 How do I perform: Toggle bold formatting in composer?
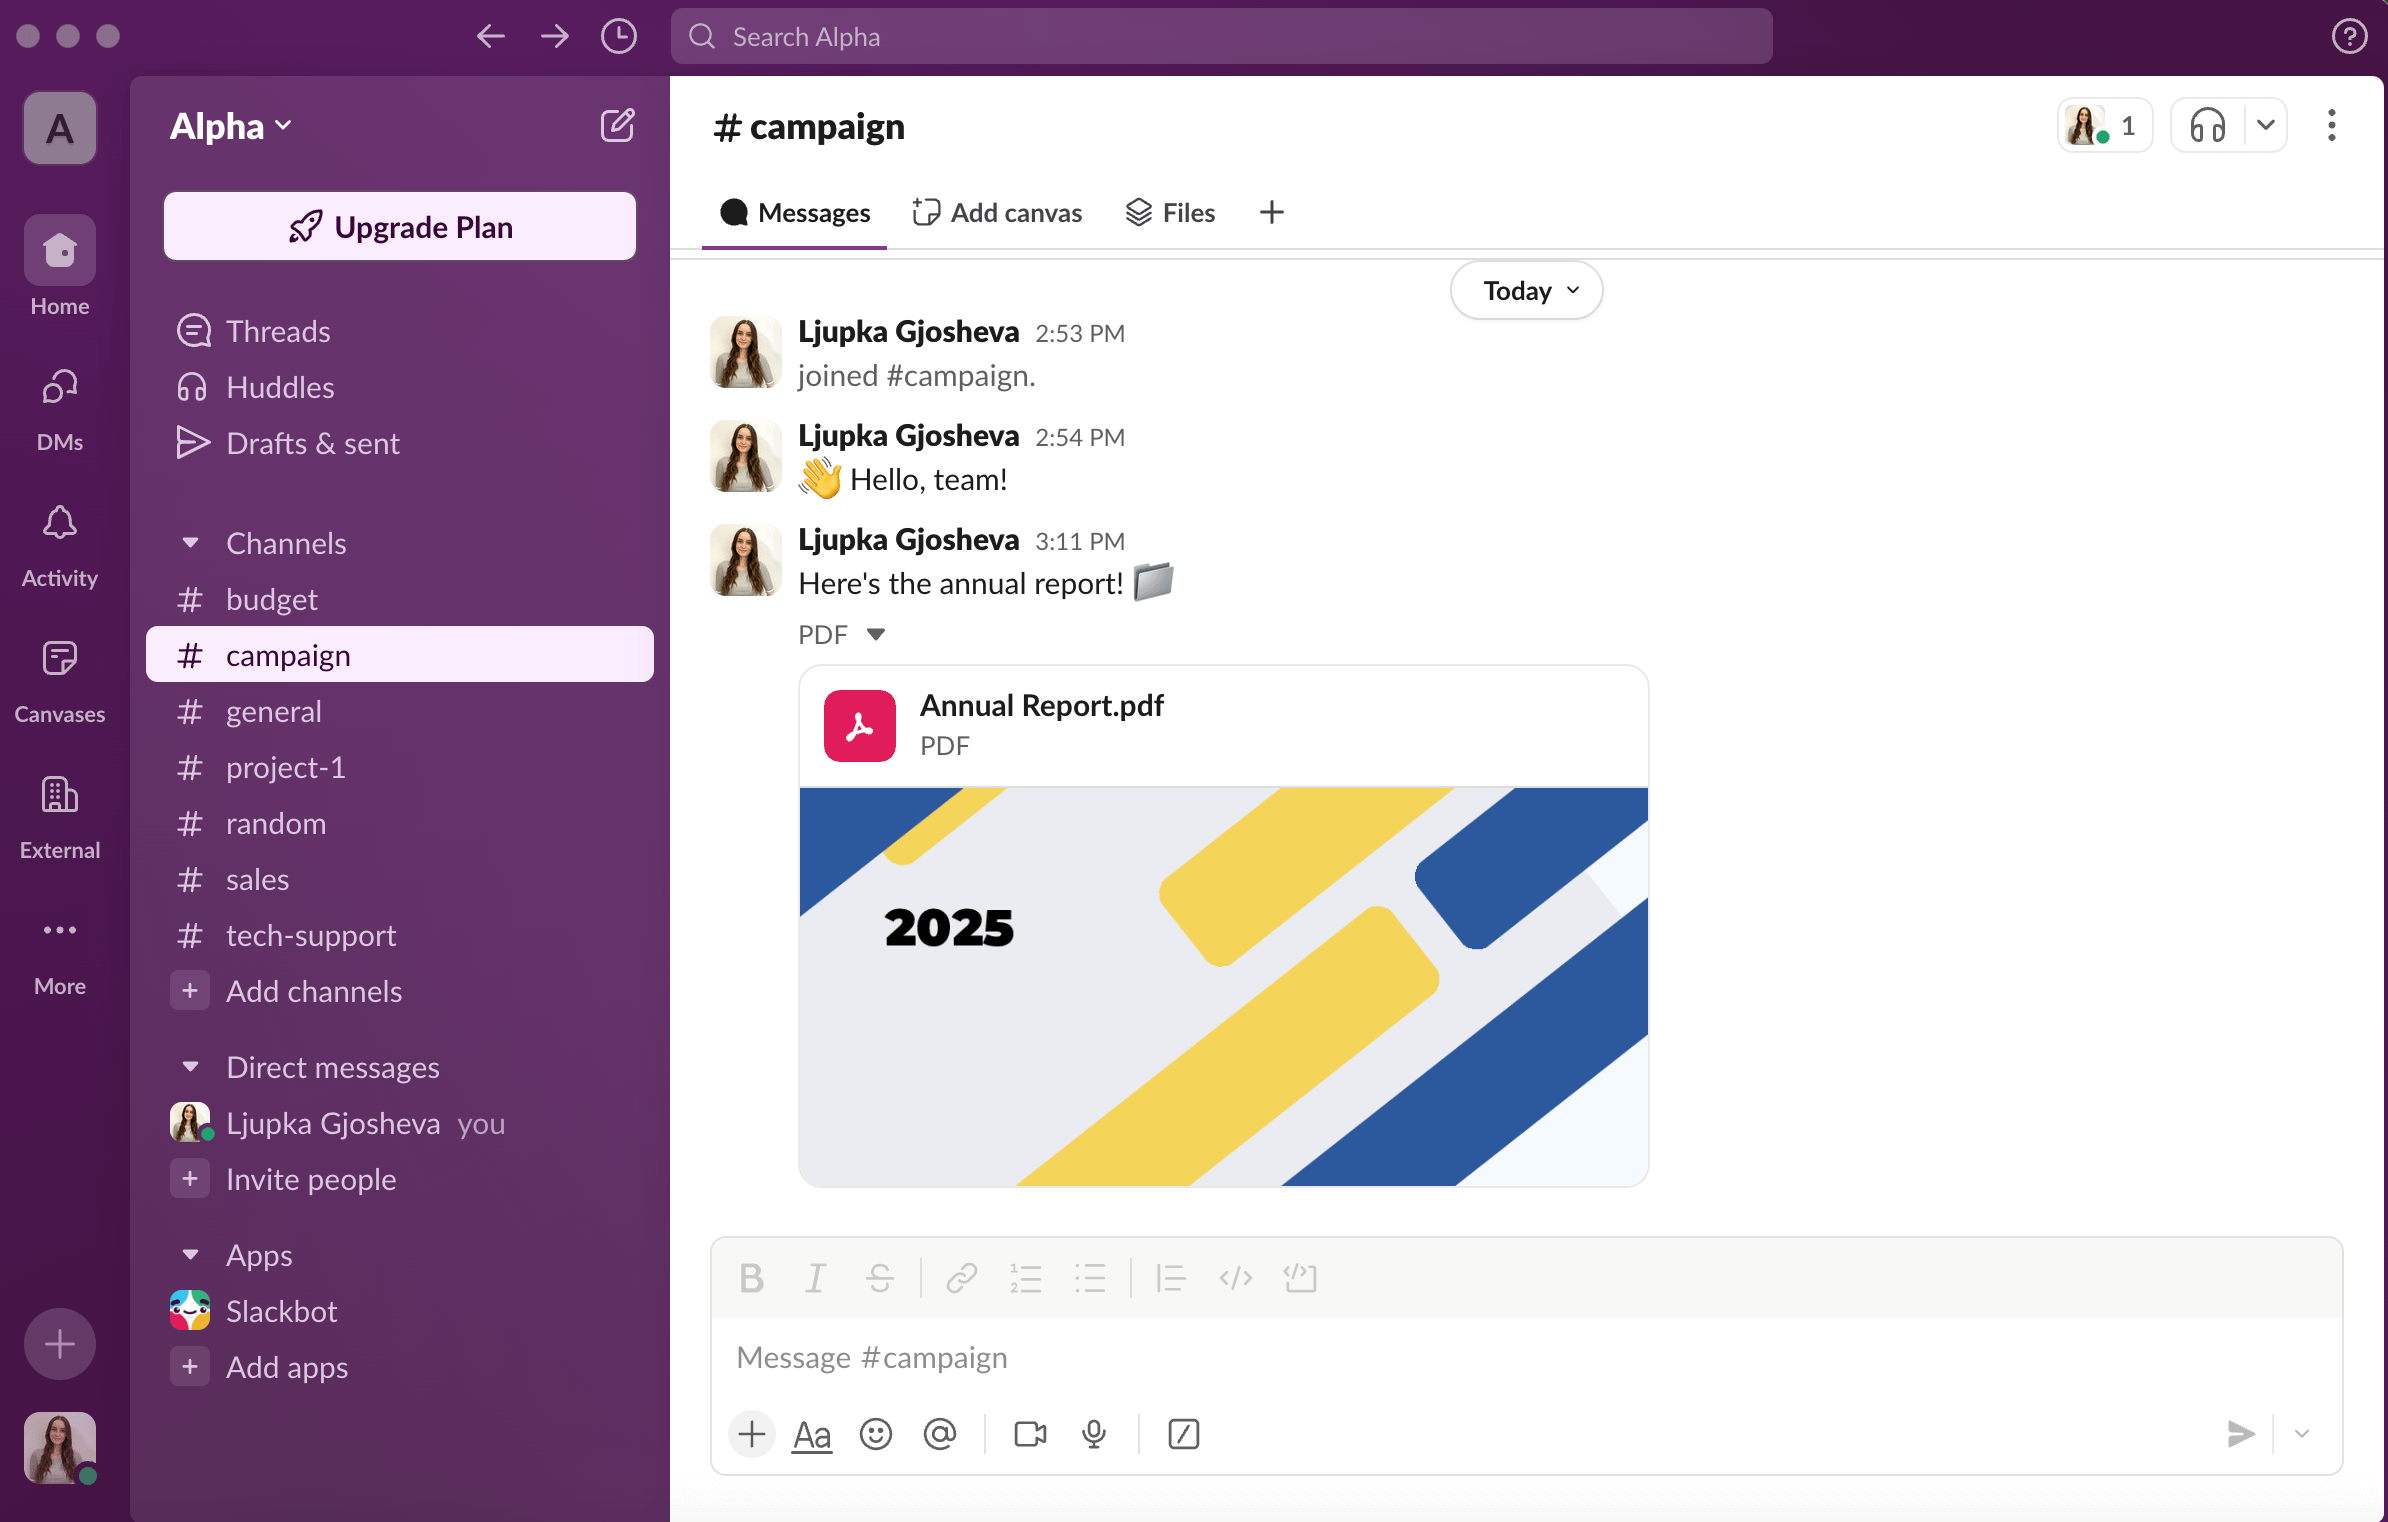click(x=751, y=1278)
